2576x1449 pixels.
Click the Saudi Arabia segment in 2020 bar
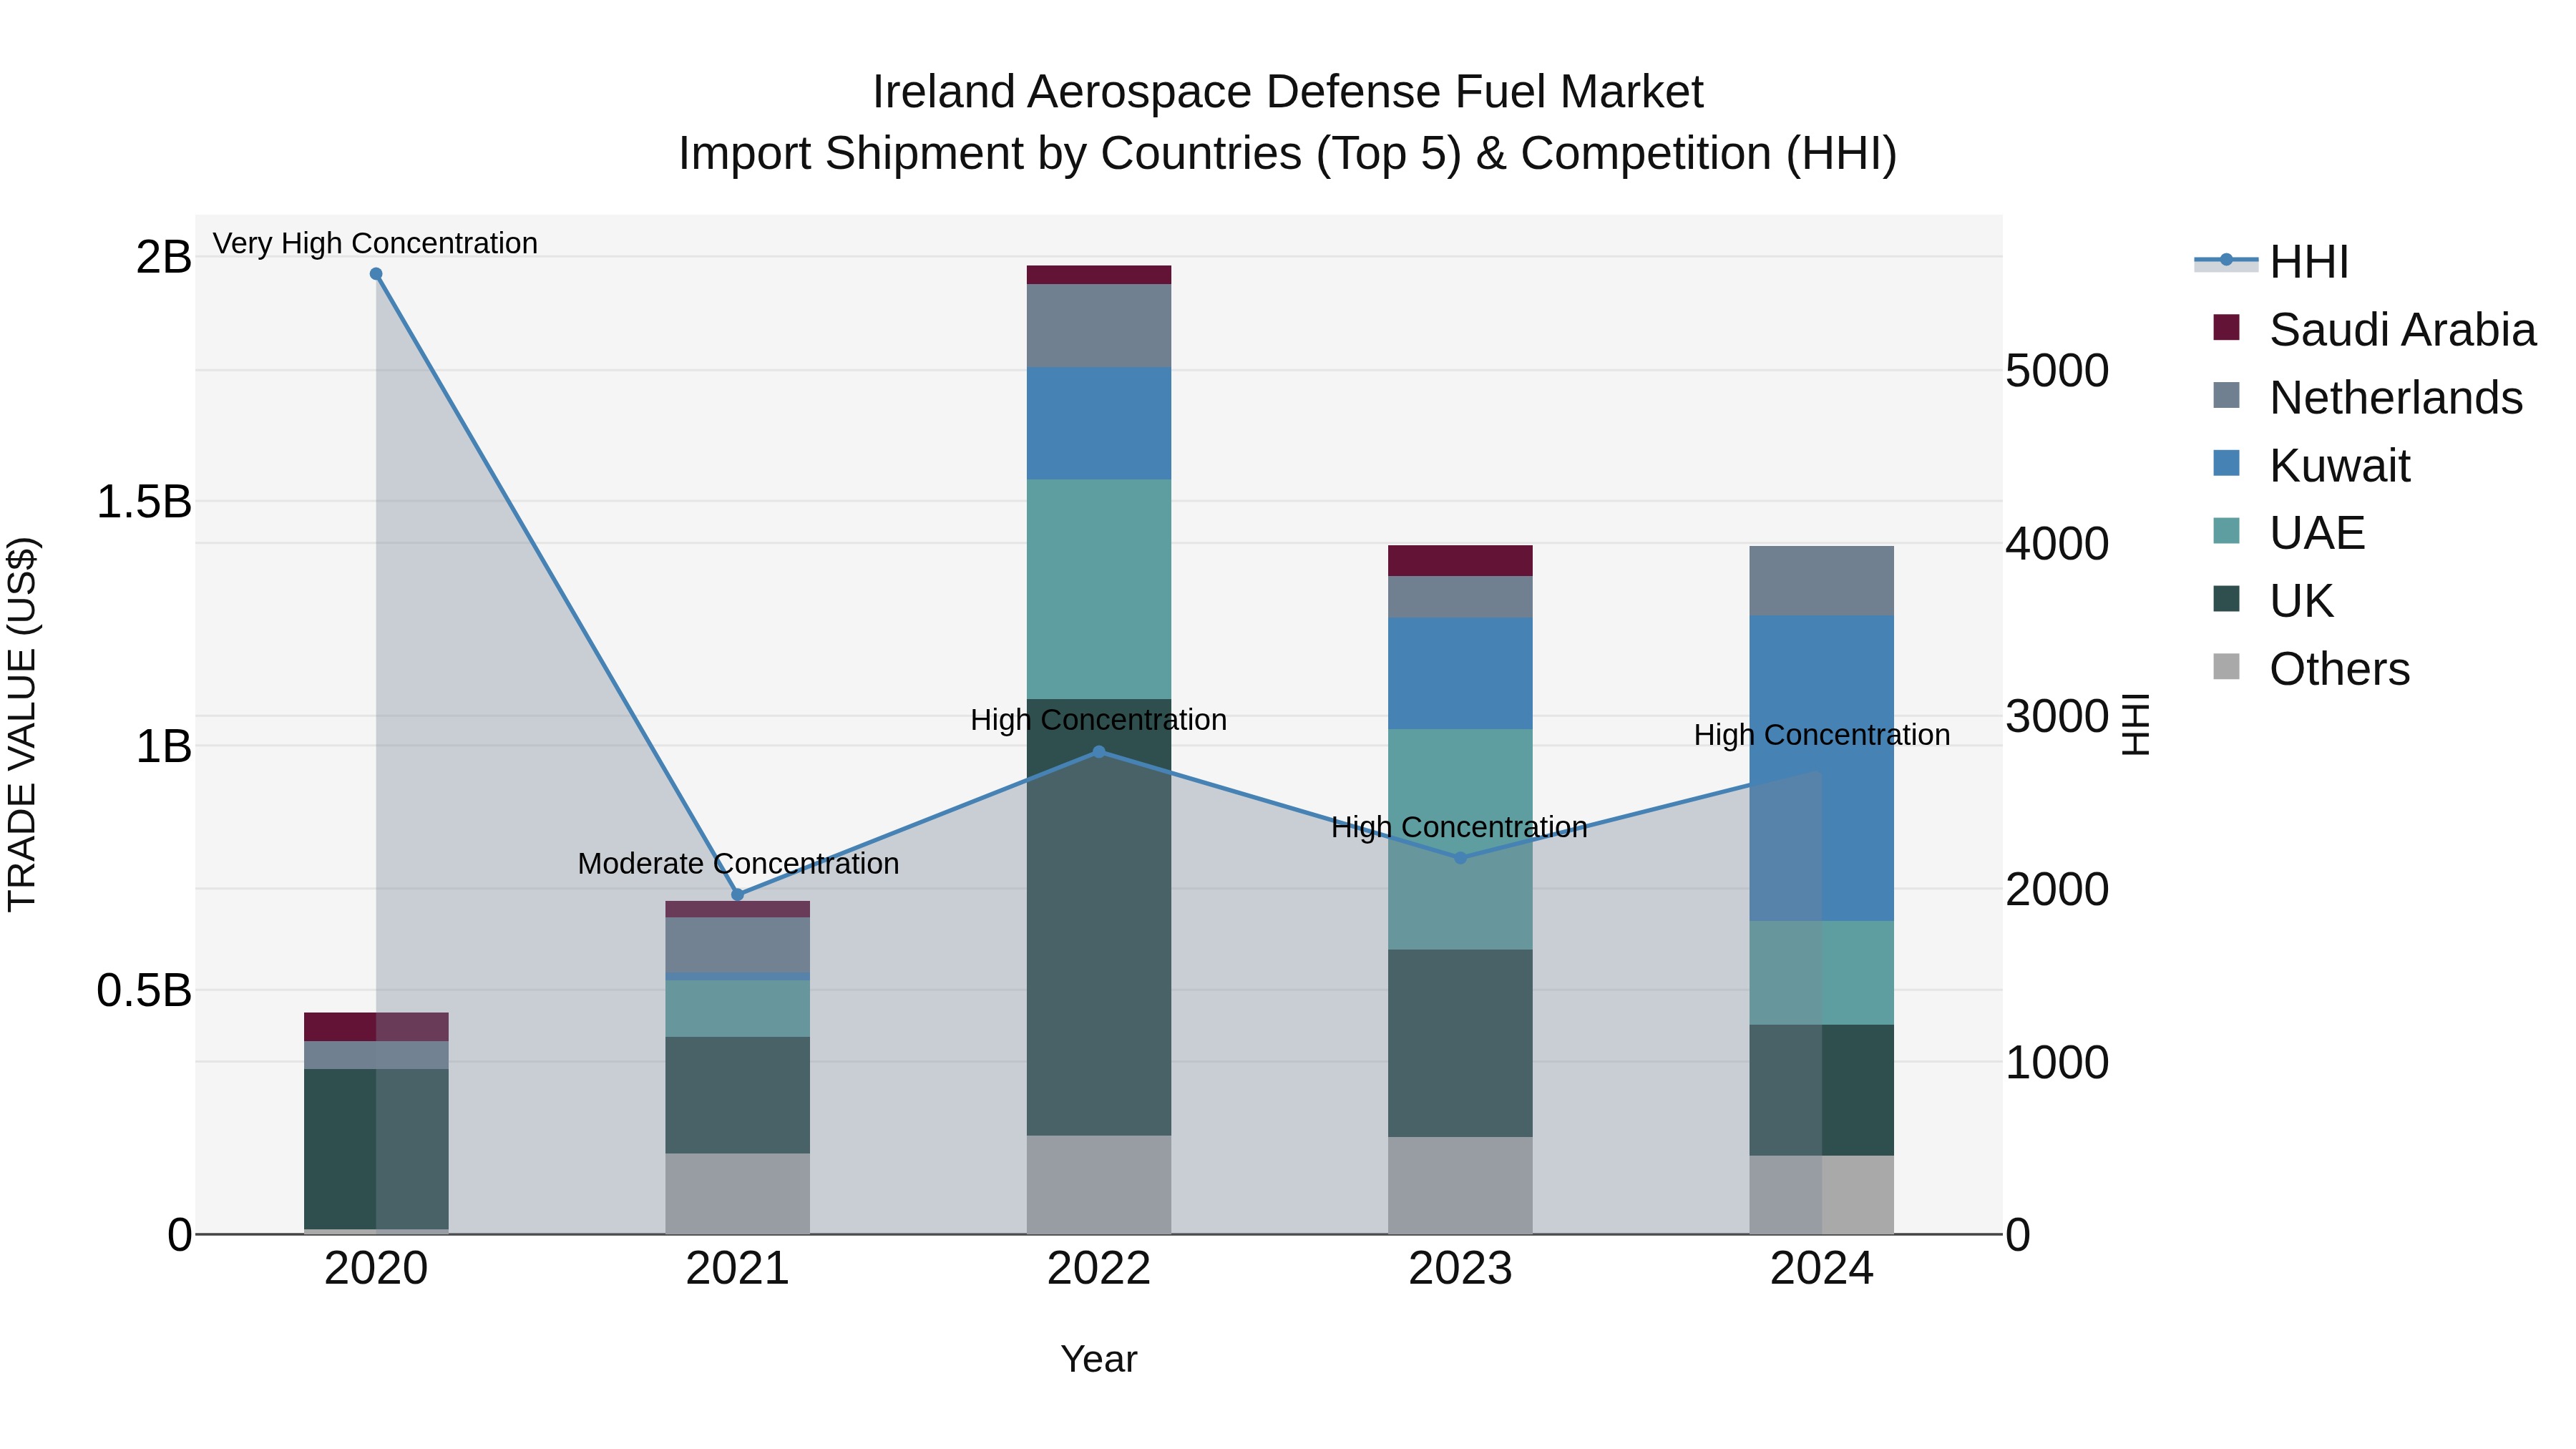(376, 1027)
